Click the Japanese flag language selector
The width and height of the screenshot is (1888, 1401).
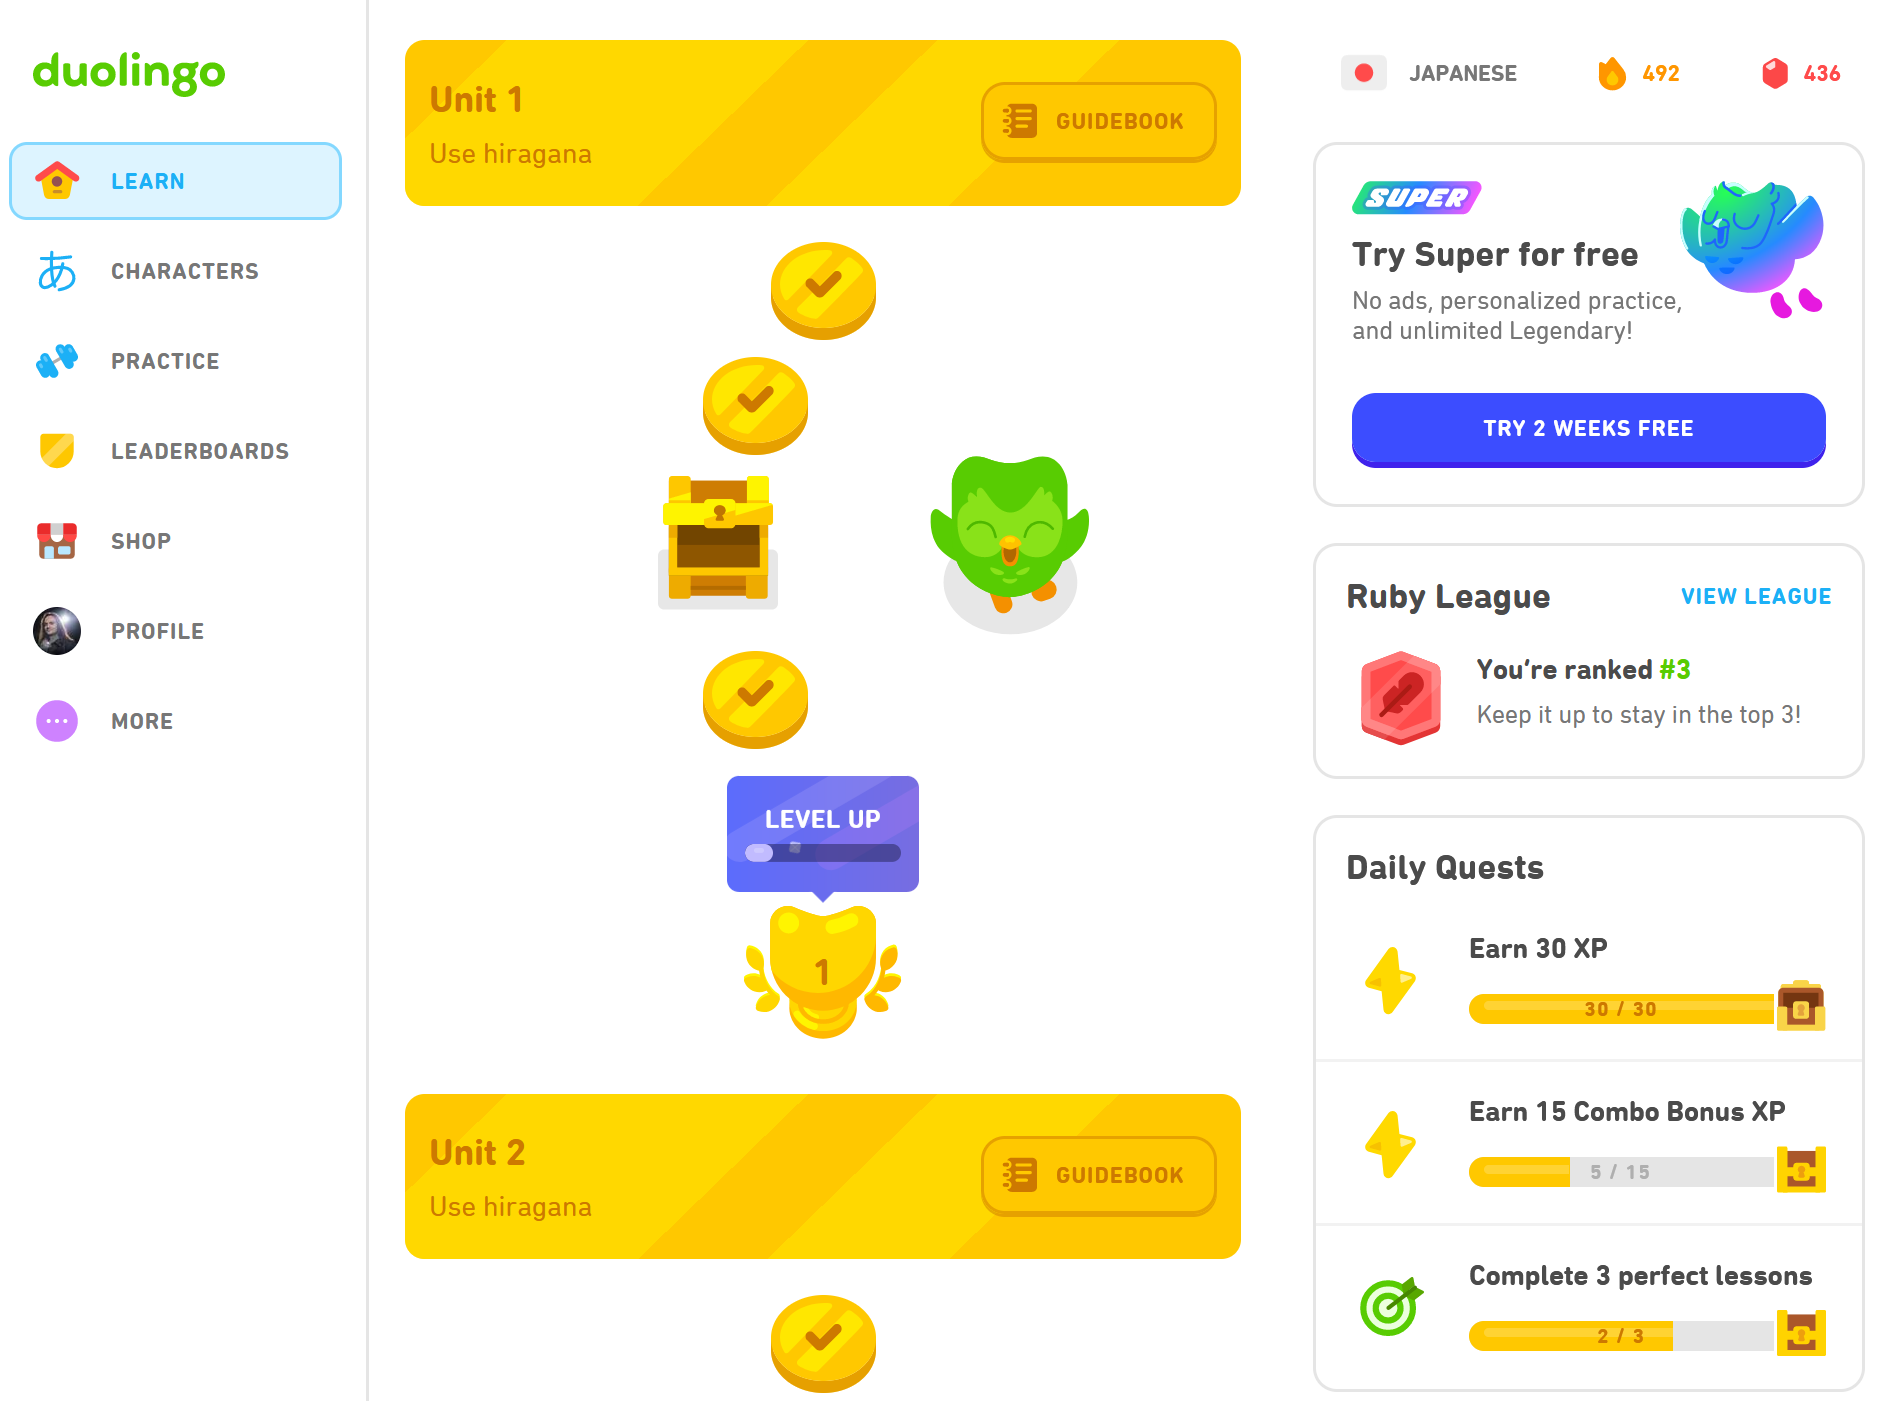tap(1364, 73)
